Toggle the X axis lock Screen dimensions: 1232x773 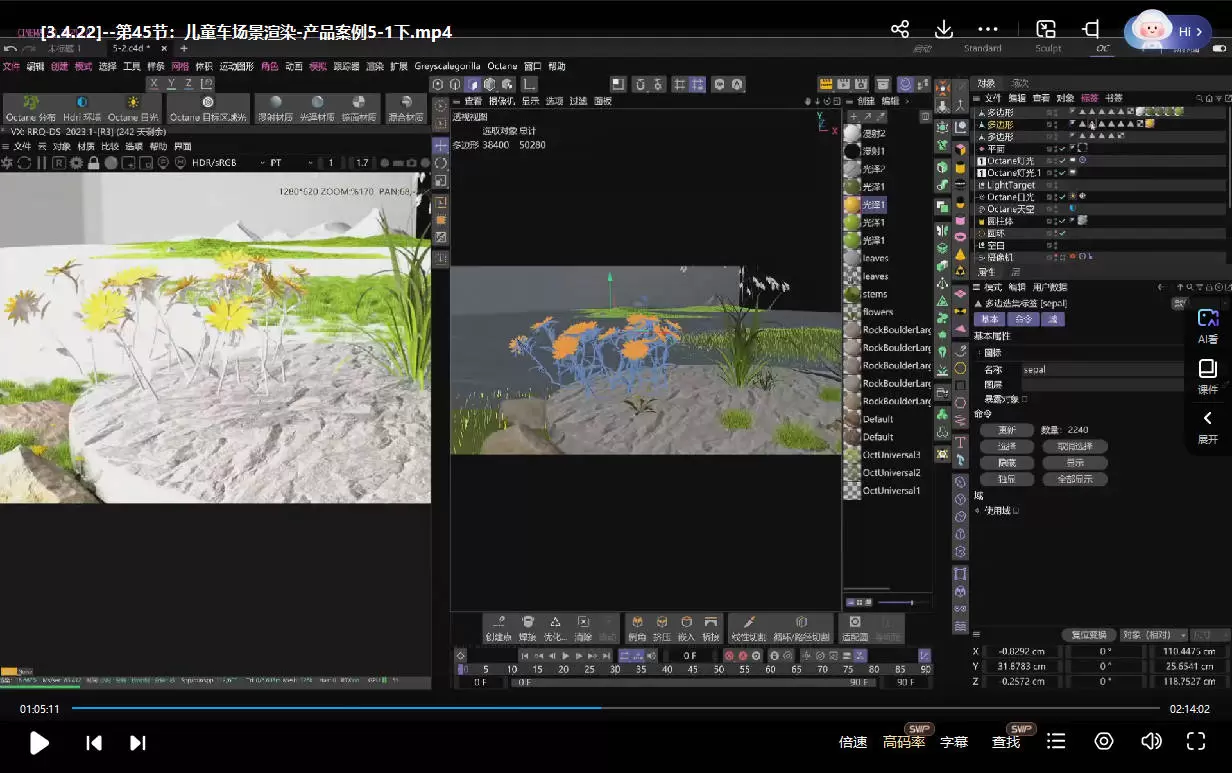point(154,83)
